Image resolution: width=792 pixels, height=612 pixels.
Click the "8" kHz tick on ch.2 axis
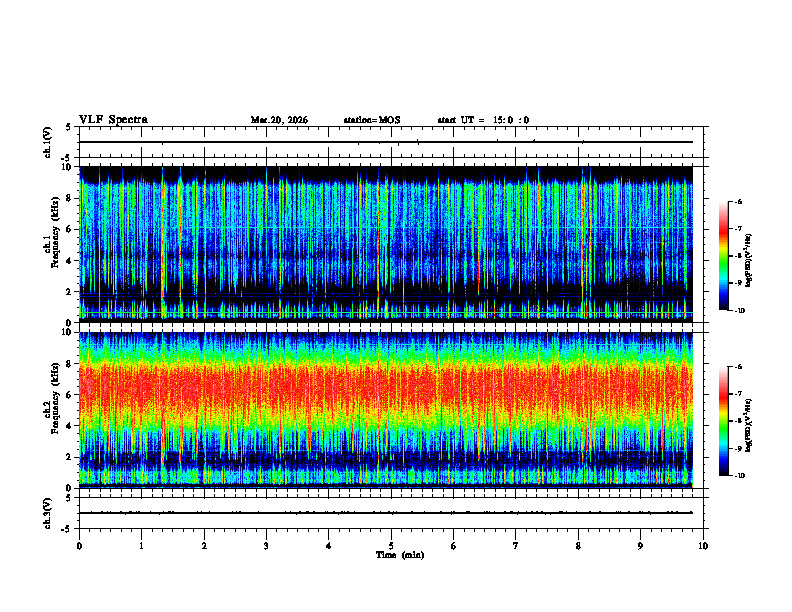click(69, 364)
